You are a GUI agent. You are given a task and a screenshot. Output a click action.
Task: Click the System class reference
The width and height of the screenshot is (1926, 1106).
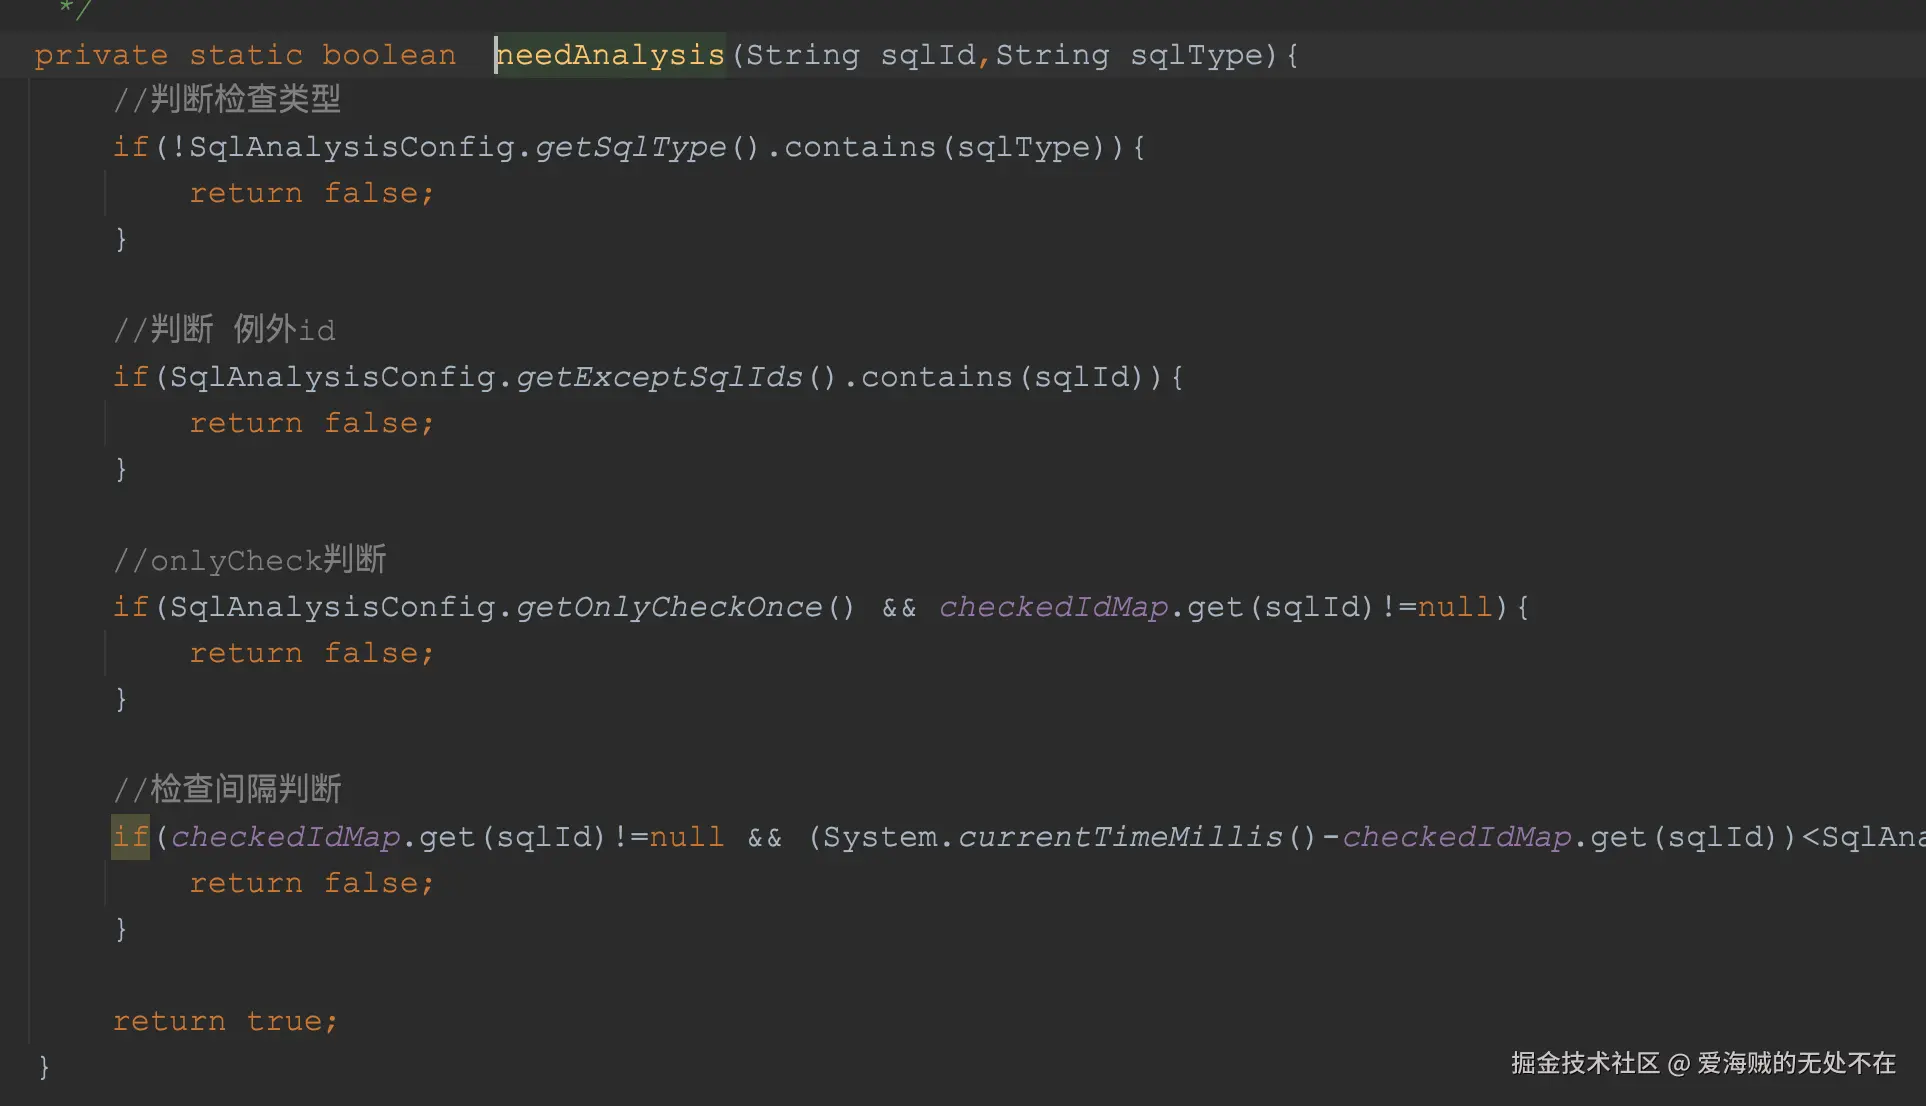pos(880,837)
